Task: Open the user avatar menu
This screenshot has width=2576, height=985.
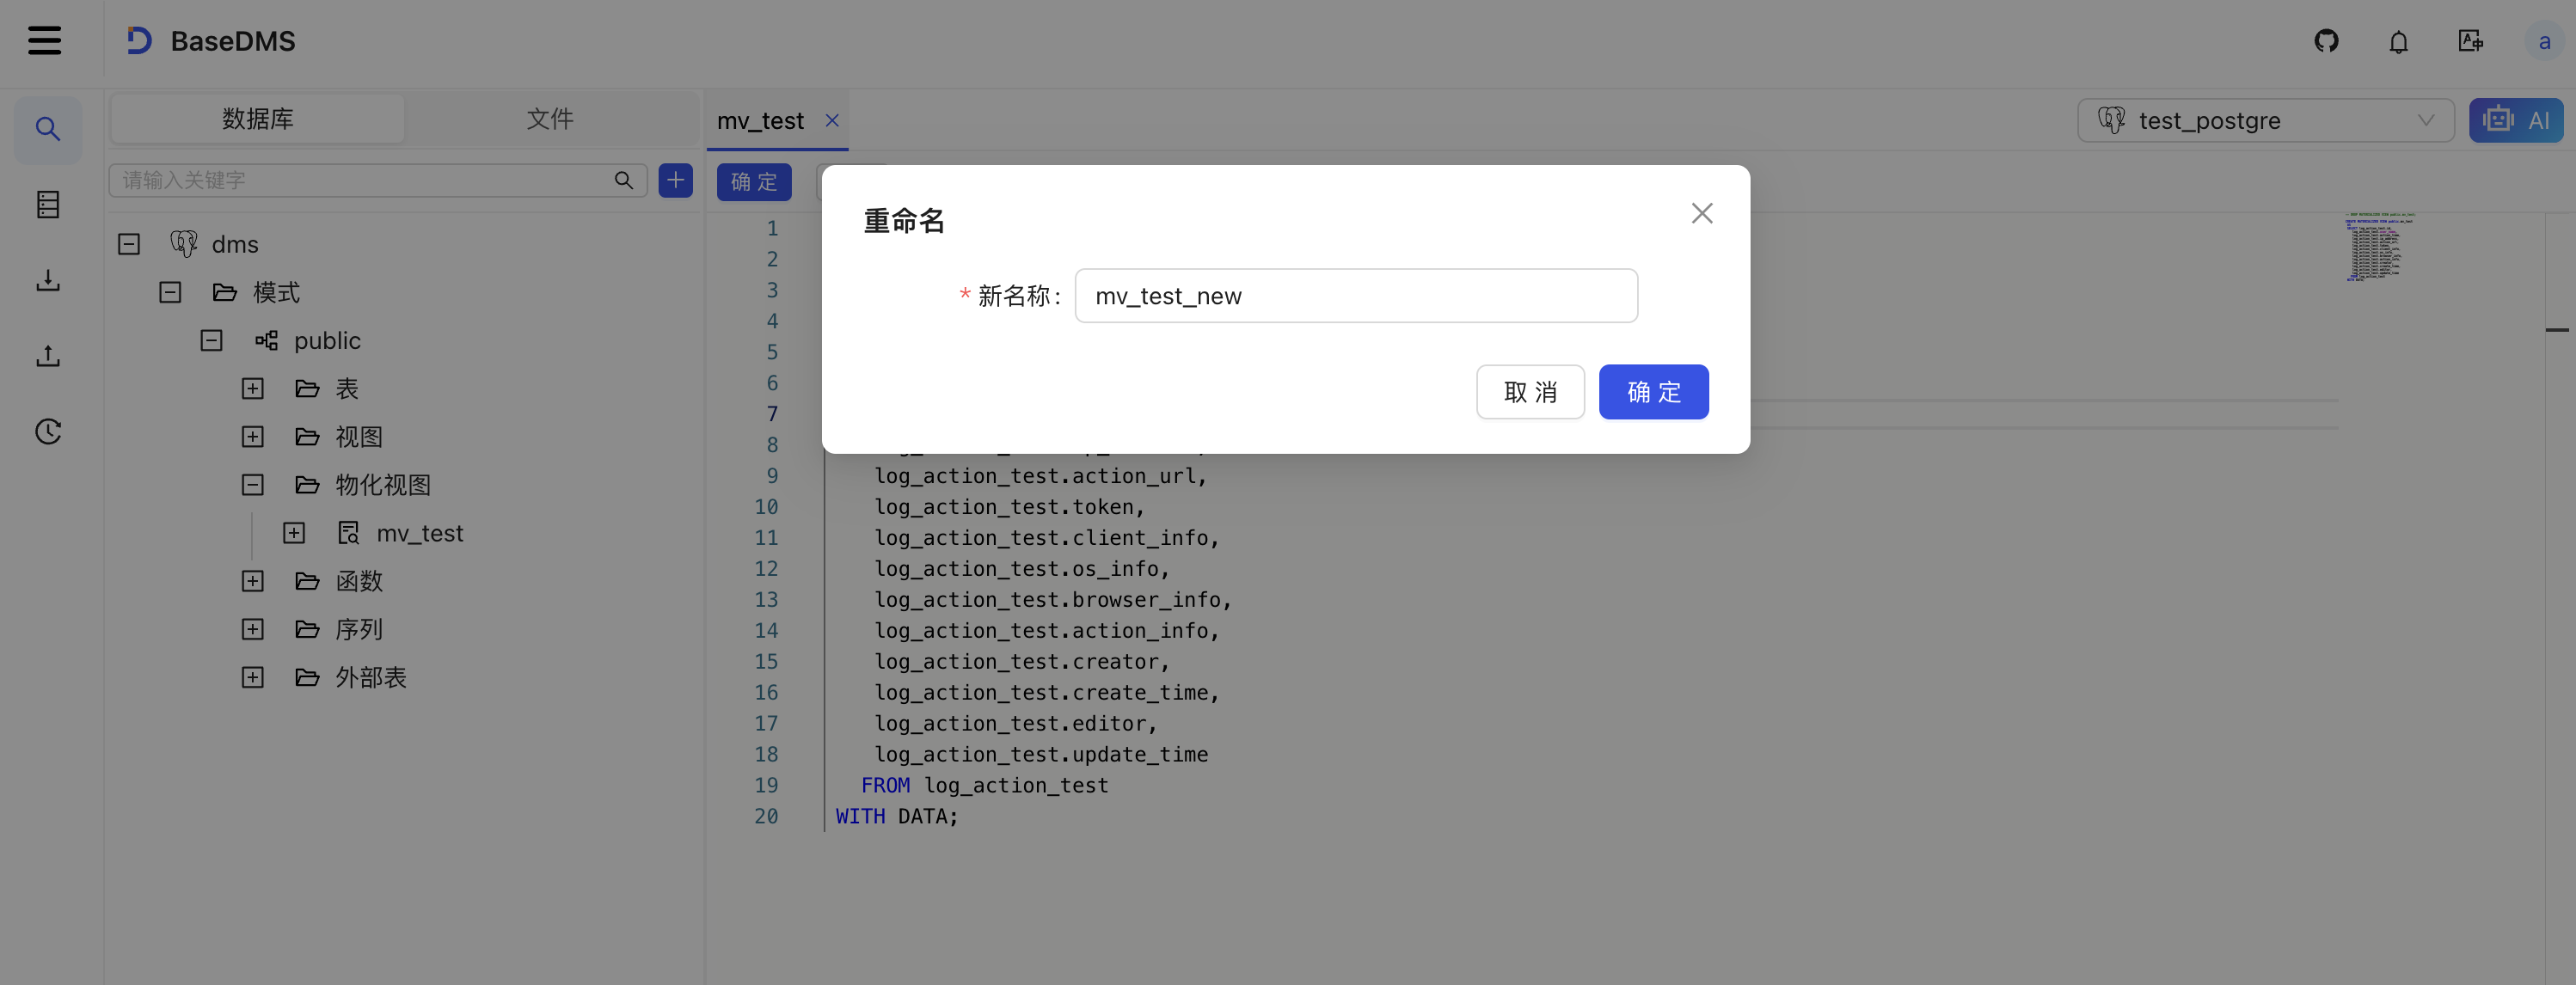Action: click(x=2543, y=41)
